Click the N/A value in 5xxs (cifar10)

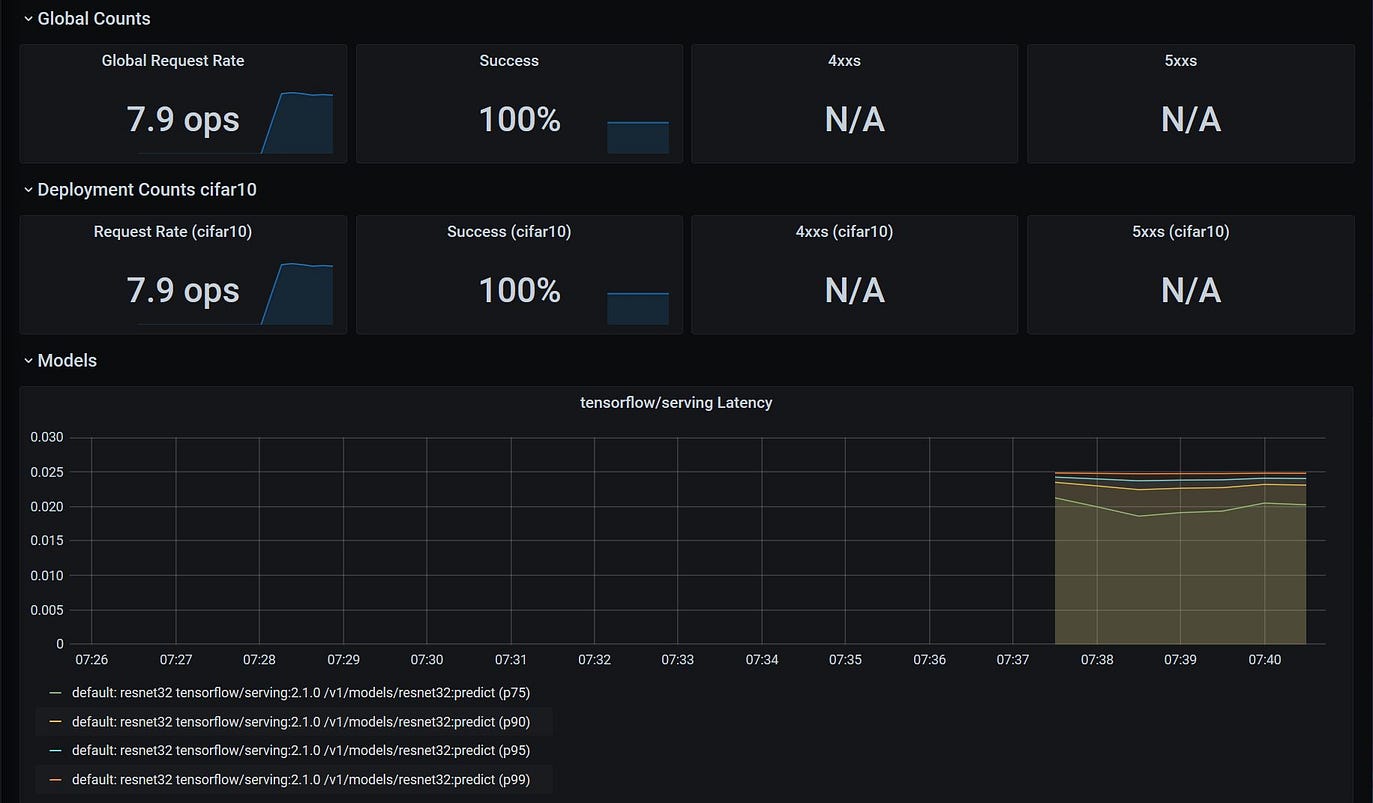(1191, 291)
